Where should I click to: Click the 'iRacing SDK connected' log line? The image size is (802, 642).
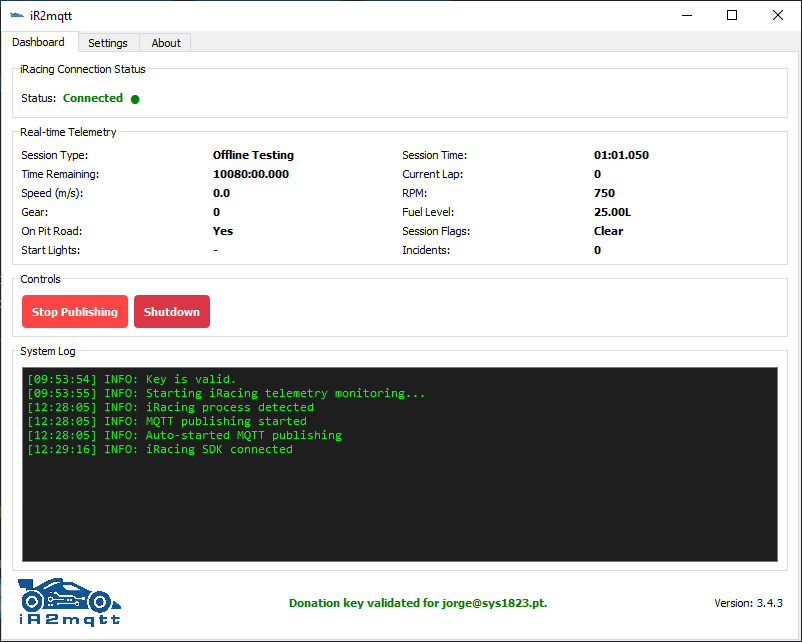tap(160, 450)
